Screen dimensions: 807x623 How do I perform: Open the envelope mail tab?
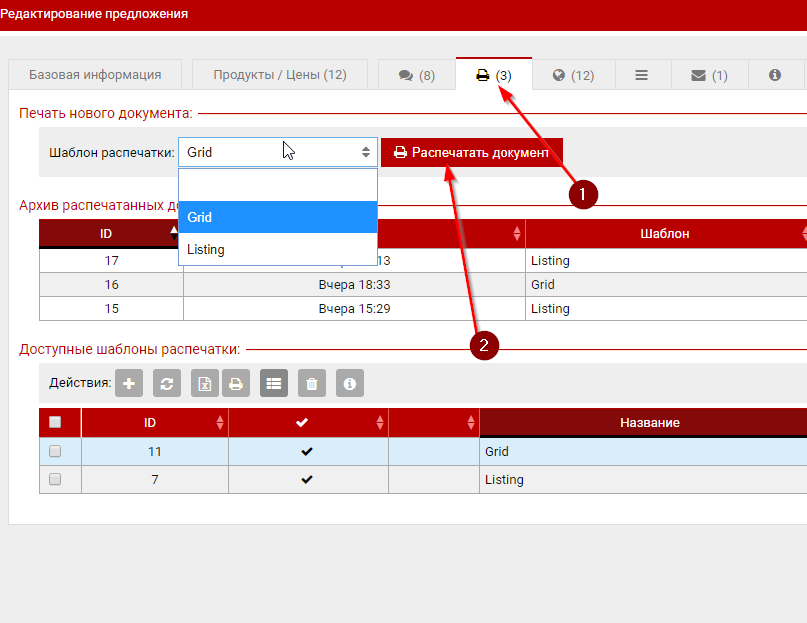(709, 75)
